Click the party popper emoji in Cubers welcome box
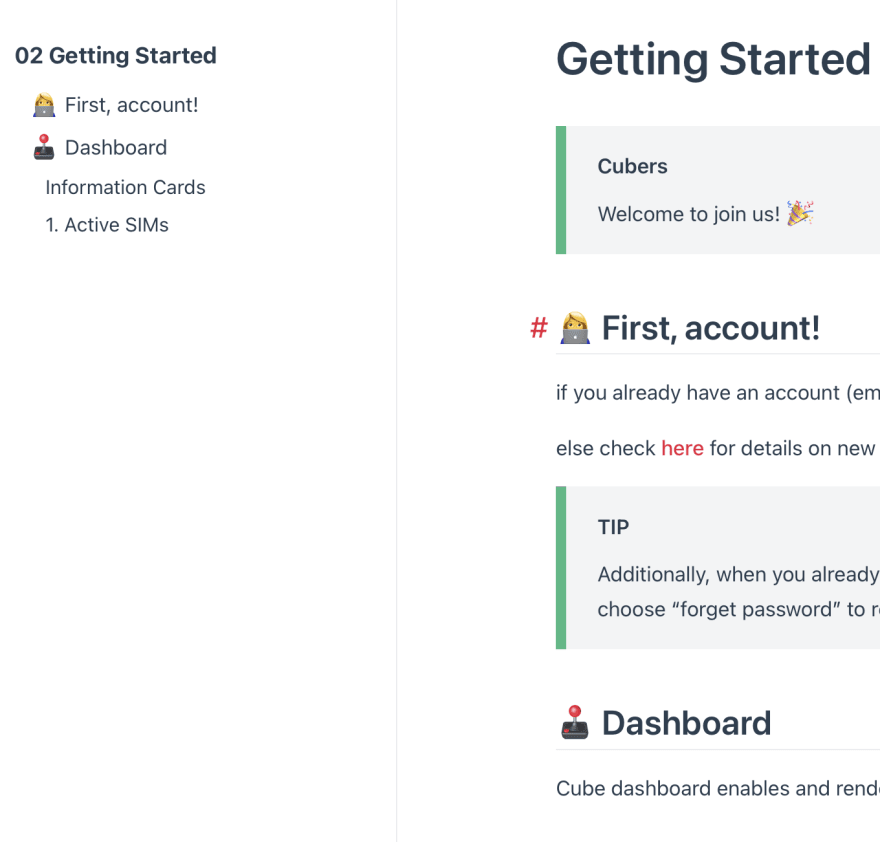This screenshot has width=880, height=842. [799, 212]
